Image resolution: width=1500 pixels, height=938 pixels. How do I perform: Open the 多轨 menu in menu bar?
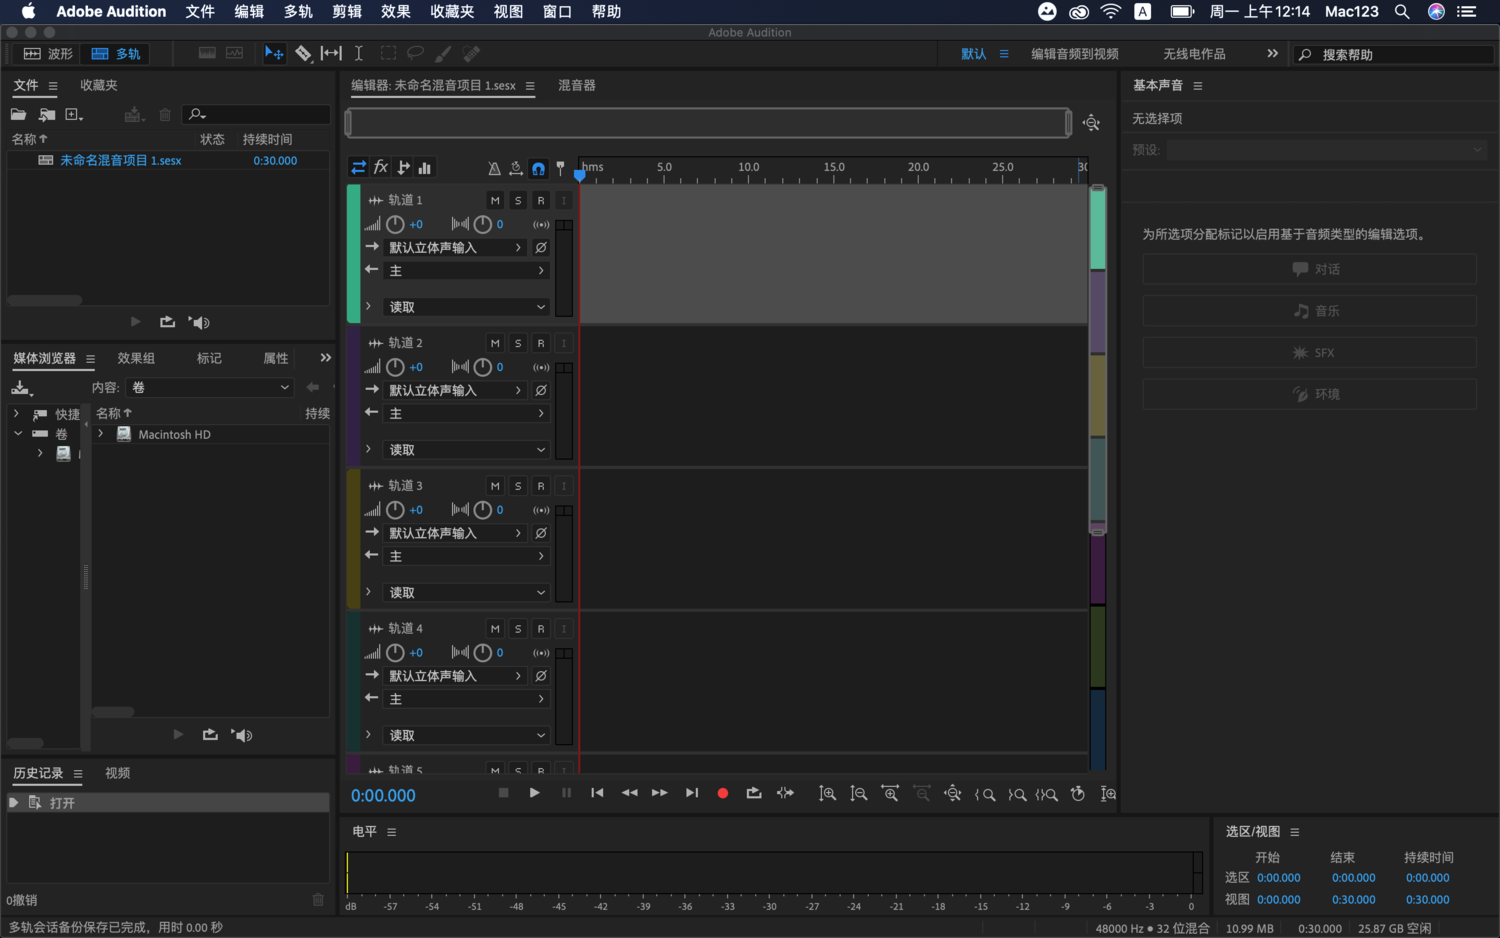tap(298, 12)
